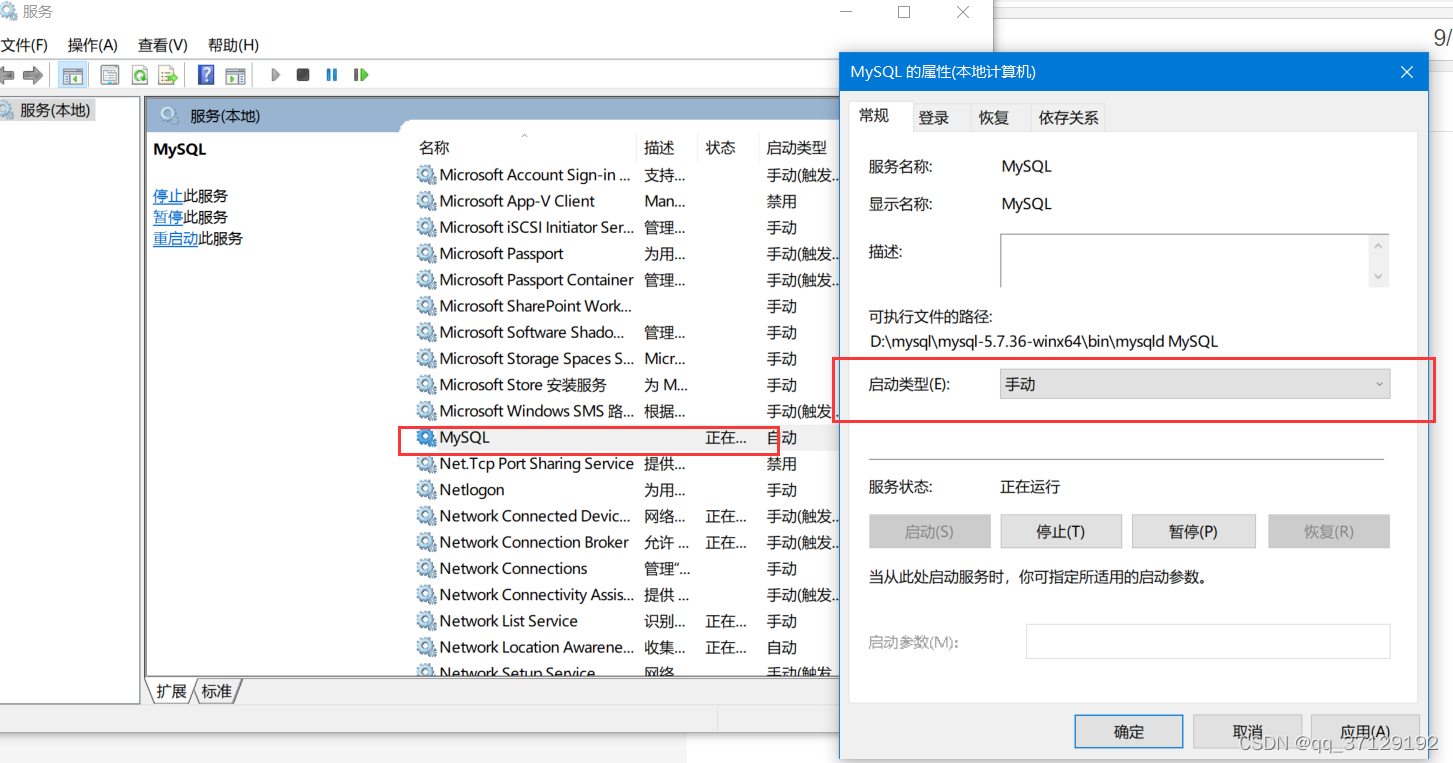Switch to the 恢复 tab in MySQL properties

(x=994, y=118)
